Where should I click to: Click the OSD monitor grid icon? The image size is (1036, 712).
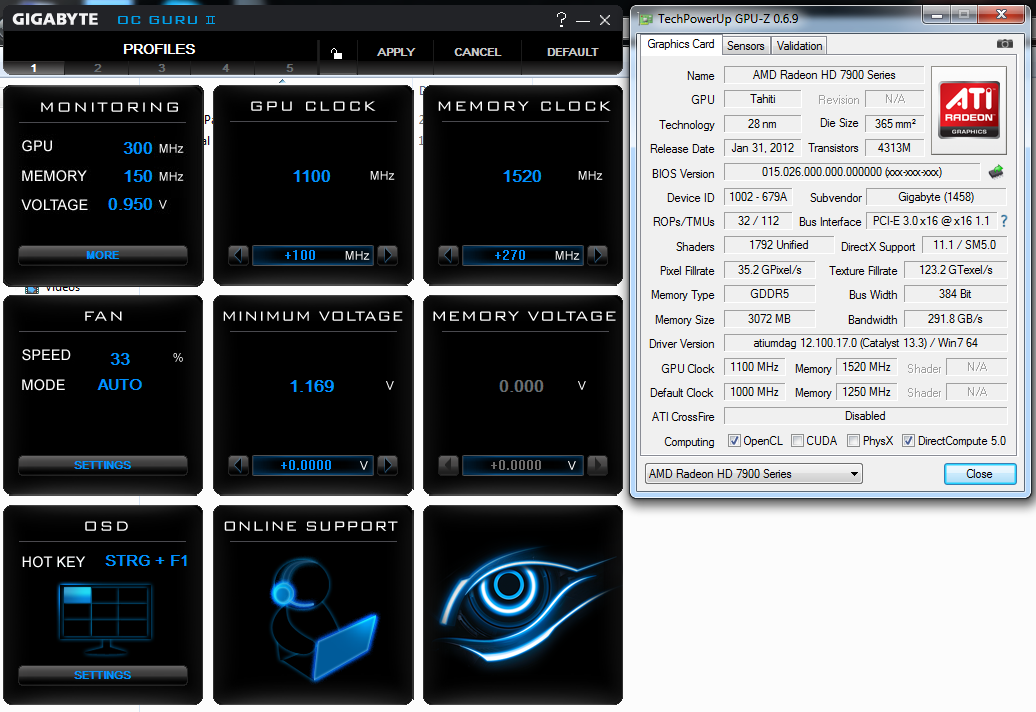[x=105, y=618]
